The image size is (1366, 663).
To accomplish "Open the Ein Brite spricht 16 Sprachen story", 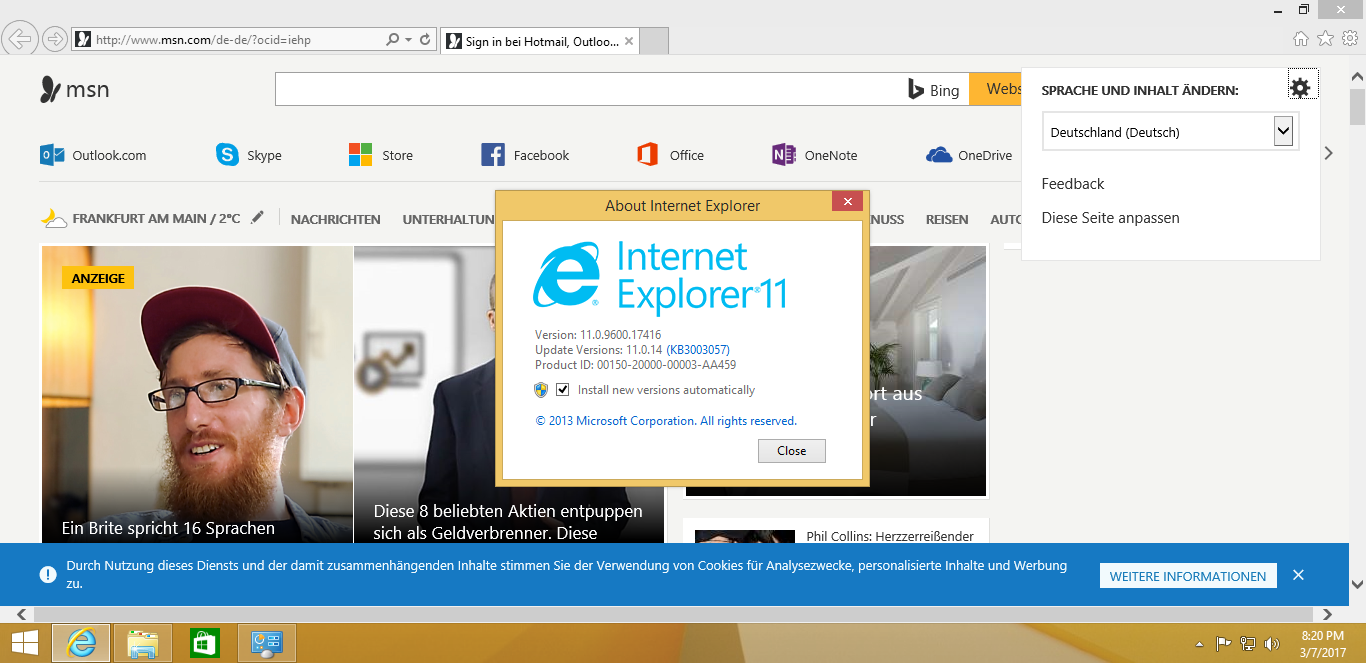I will click(168, 528).
